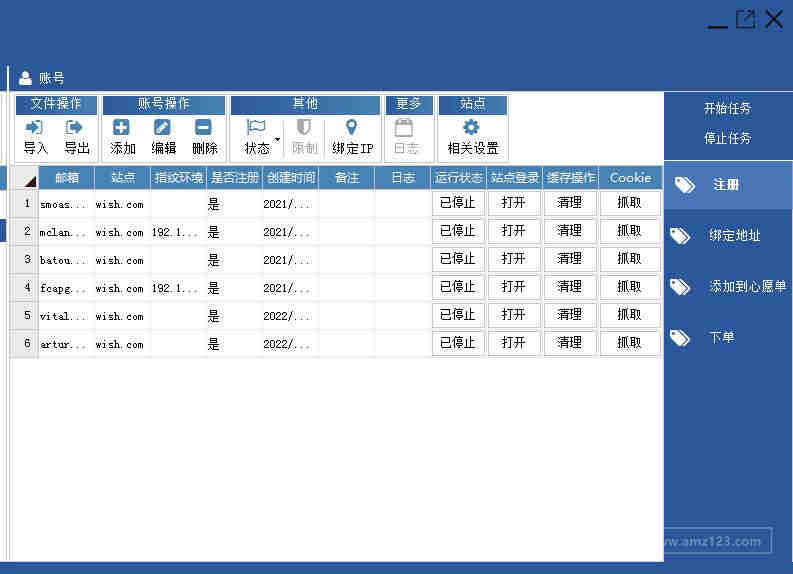
Task: Select the 下单 task
Action: 728,337
